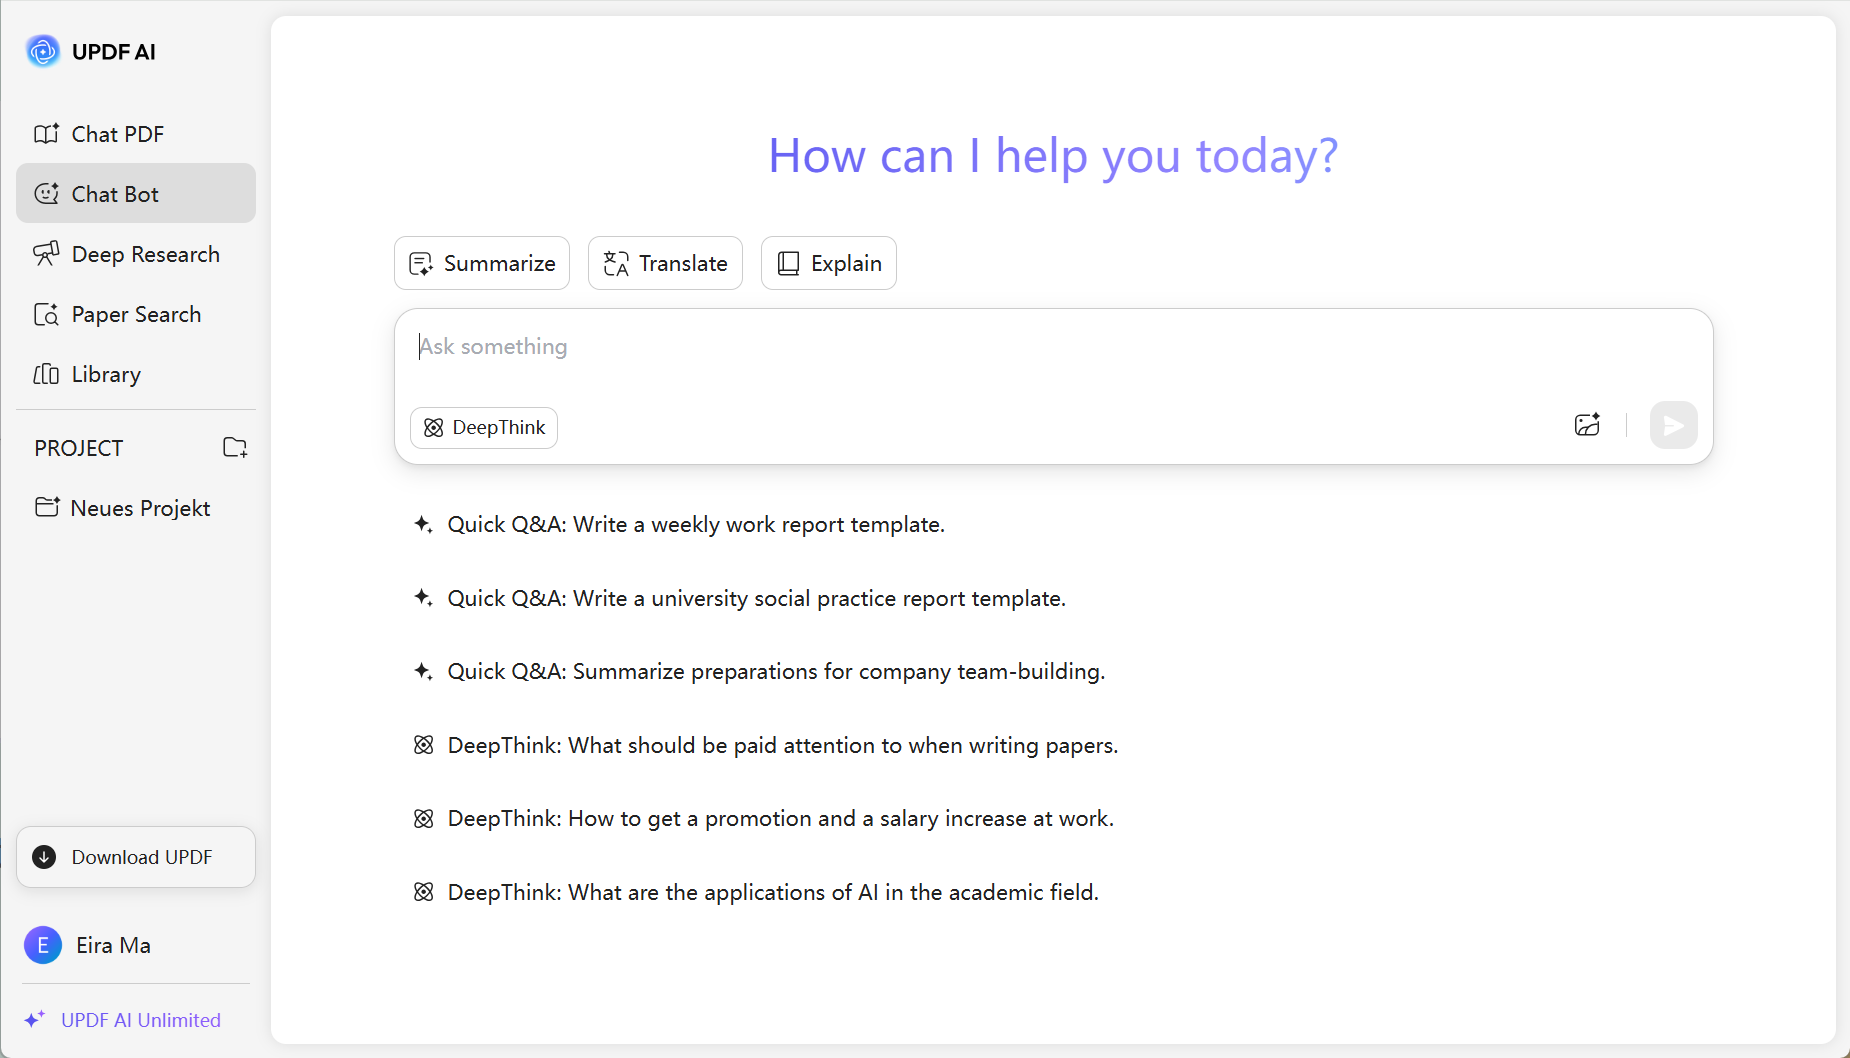Click the Summarize button

click(x=482, y=263)
